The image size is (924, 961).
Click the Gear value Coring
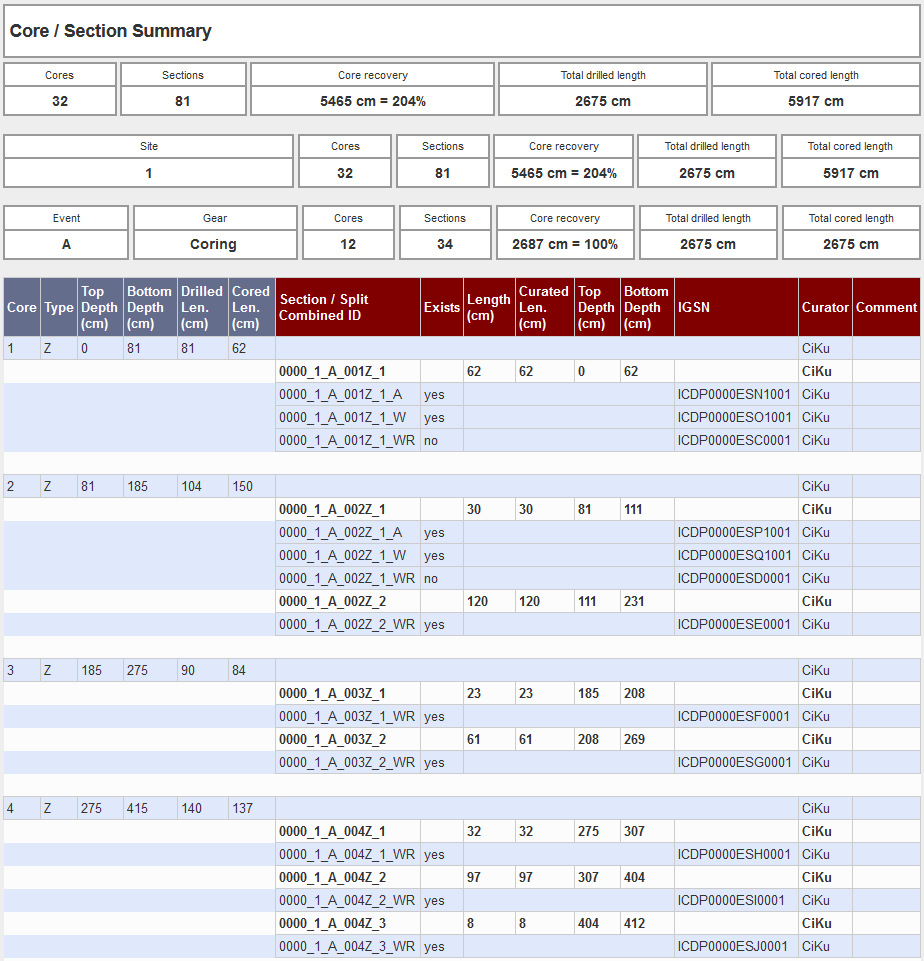[x=214, y=244]
